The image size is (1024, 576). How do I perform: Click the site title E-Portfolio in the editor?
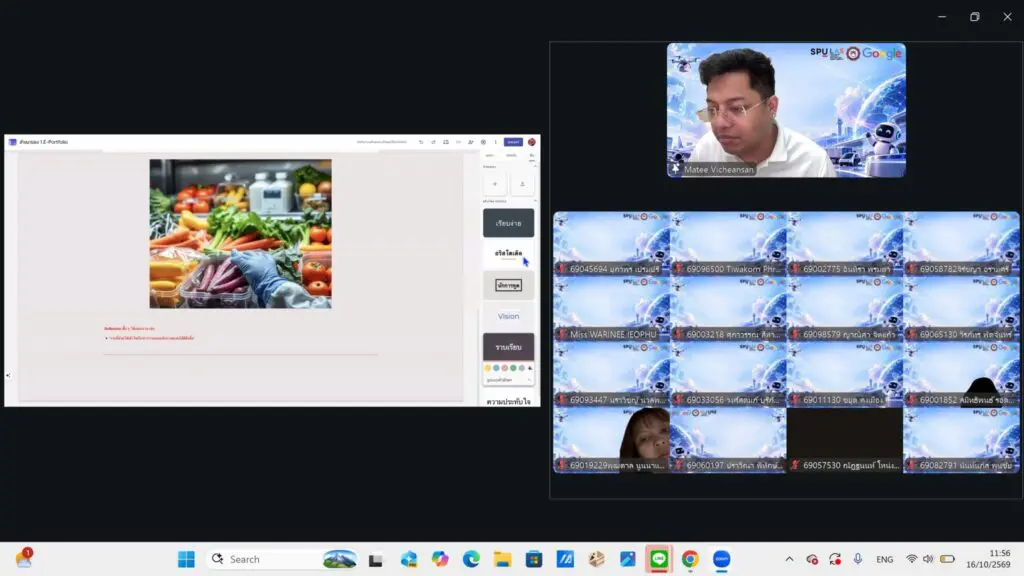pyautogui.click(x=44, y=142)
